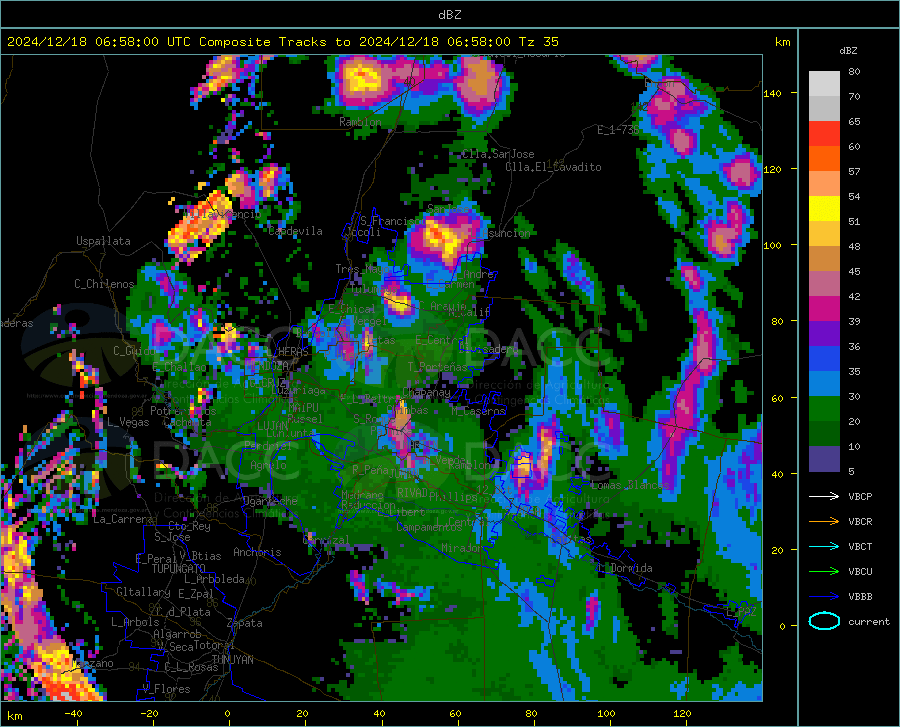Click the blue VBBB arrow icon in legend

(x=824, y=597)
